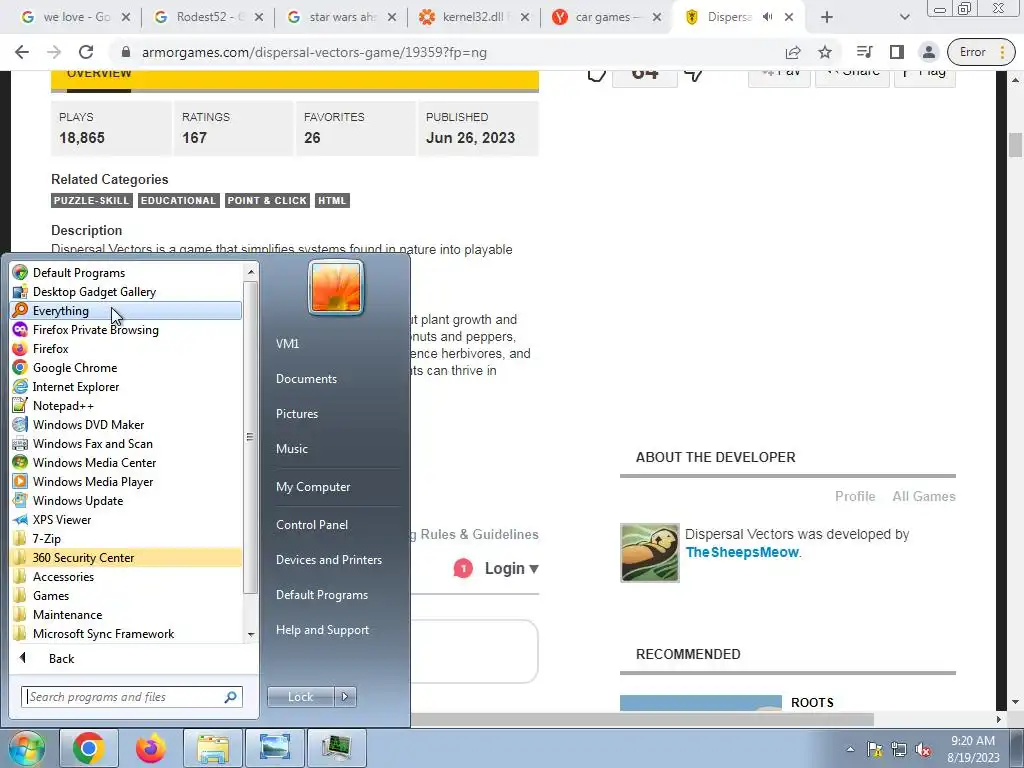Reload the page in Chrome

click(x=86, y=52)
